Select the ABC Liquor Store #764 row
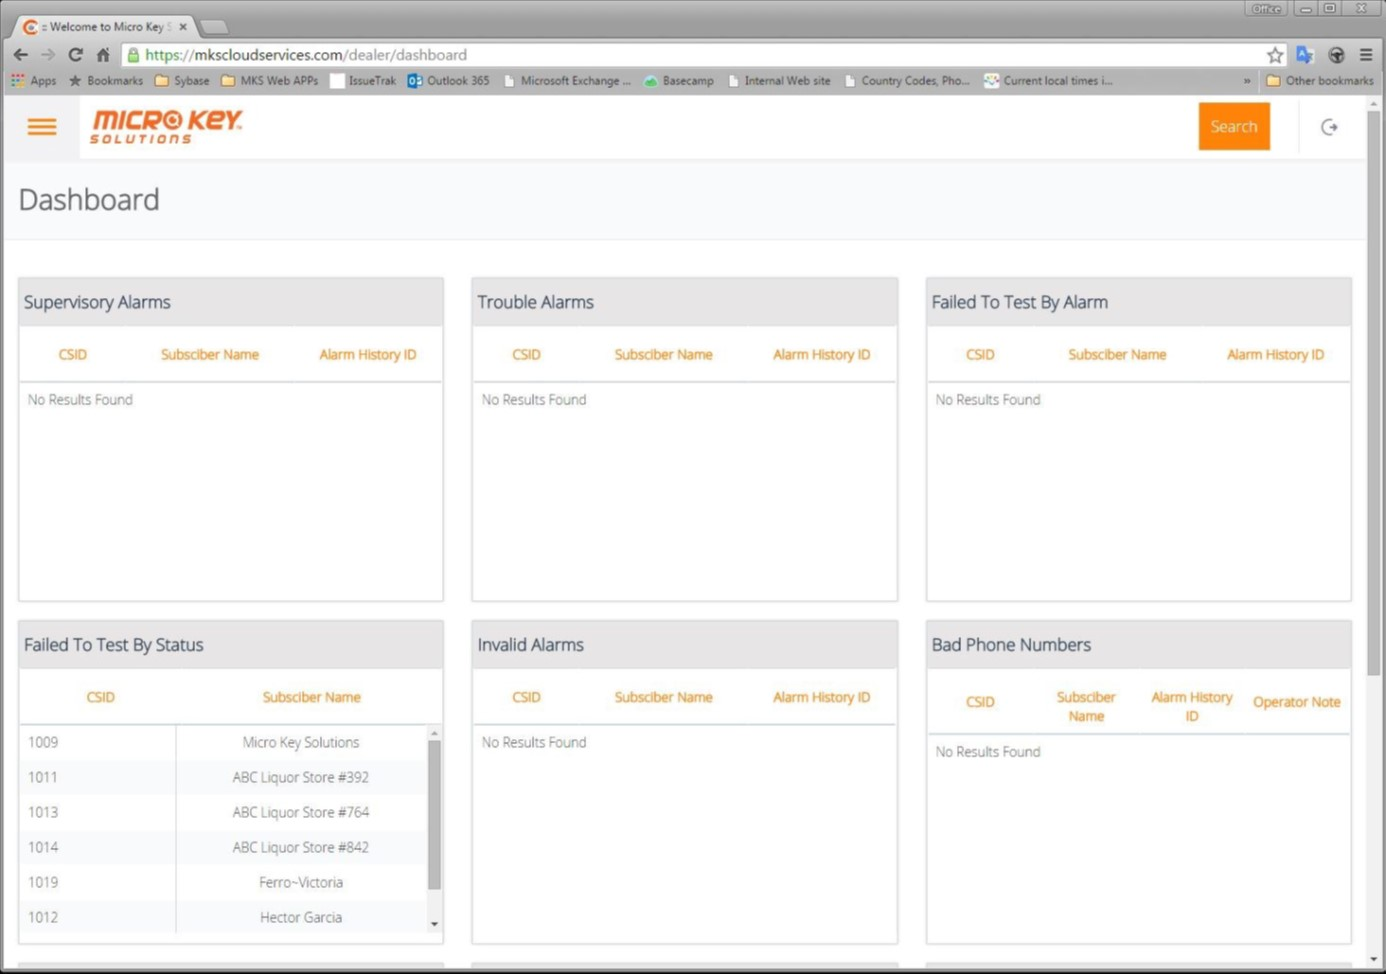Screen dimensions: 1386x974 [300, 812]
